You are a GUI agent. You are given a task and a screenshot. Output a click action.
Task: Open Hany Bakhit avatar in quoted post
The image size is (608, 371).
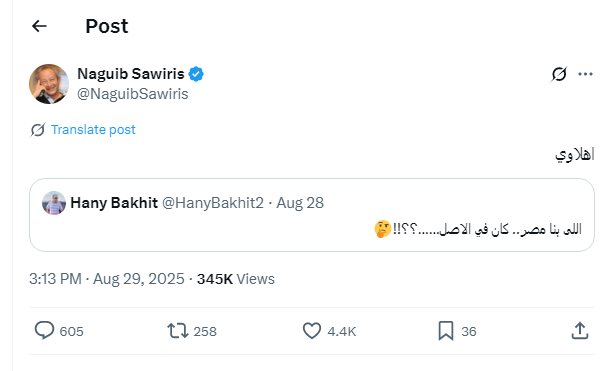click(x=54, y=203)
